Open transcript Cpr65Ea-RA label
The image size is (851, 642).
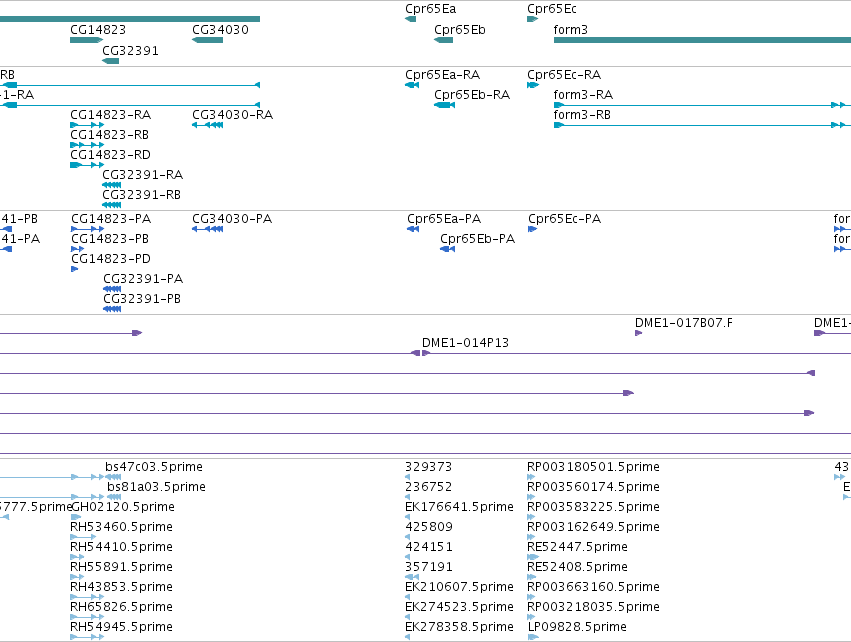point(442,75)
